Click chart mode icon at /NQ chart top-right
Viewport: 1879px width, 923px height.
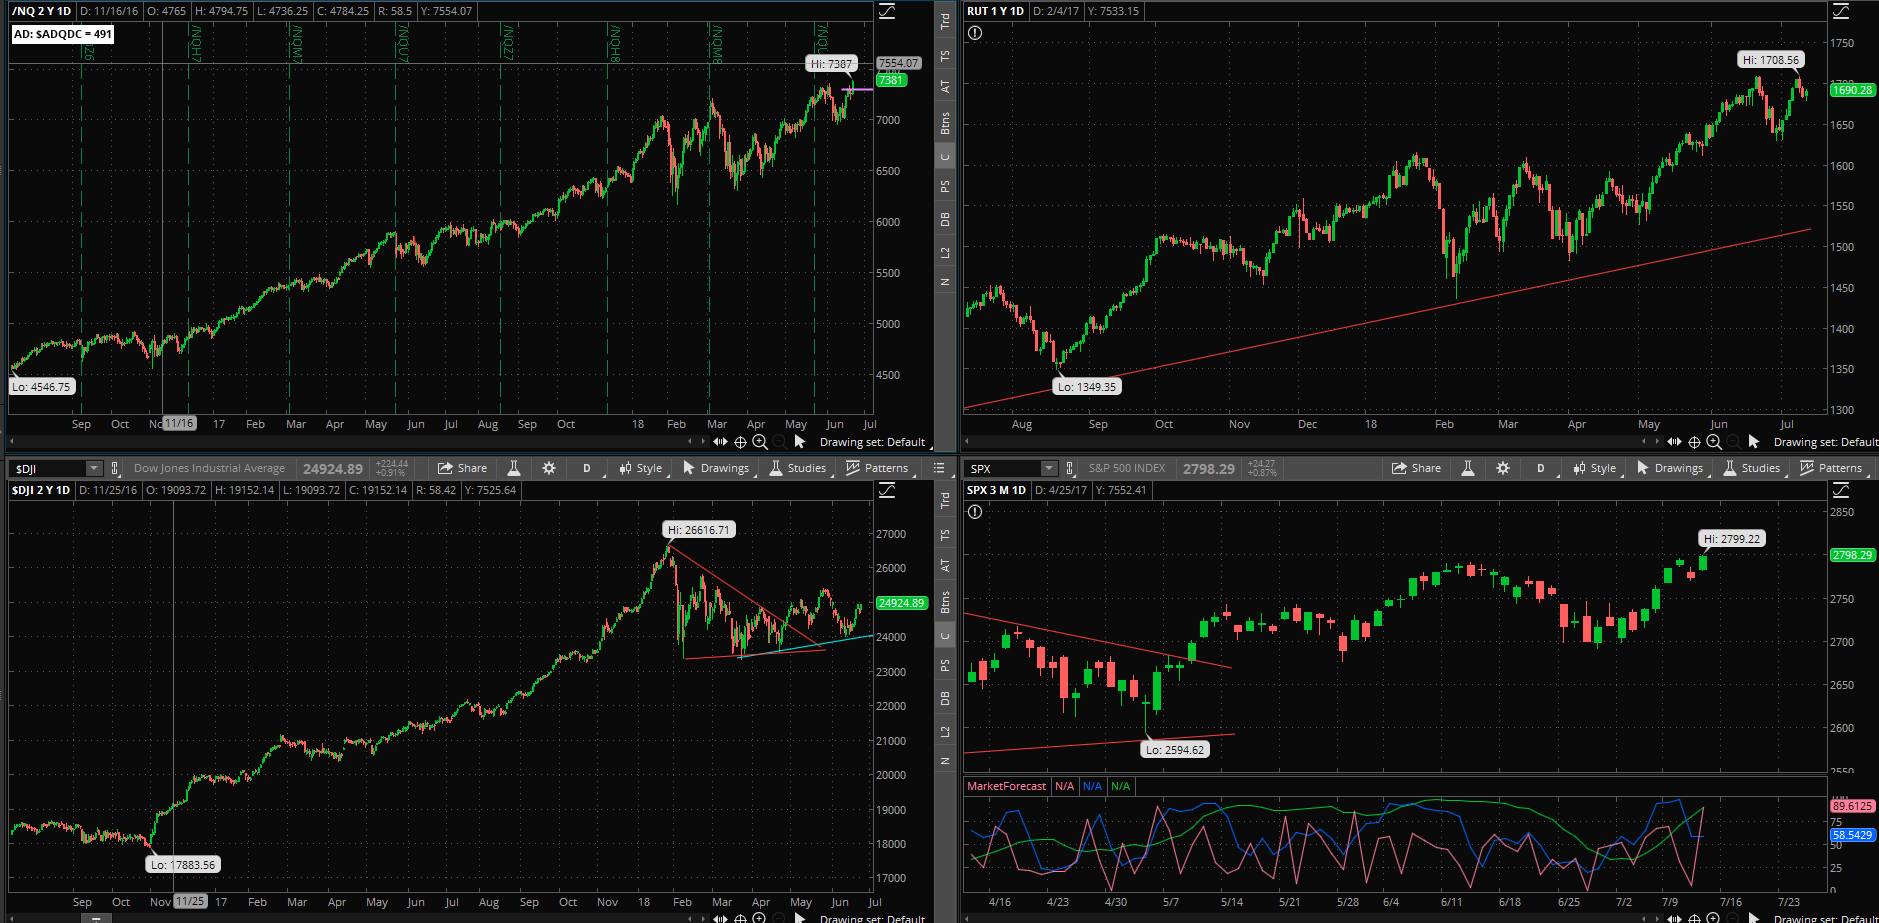point(887,11)
